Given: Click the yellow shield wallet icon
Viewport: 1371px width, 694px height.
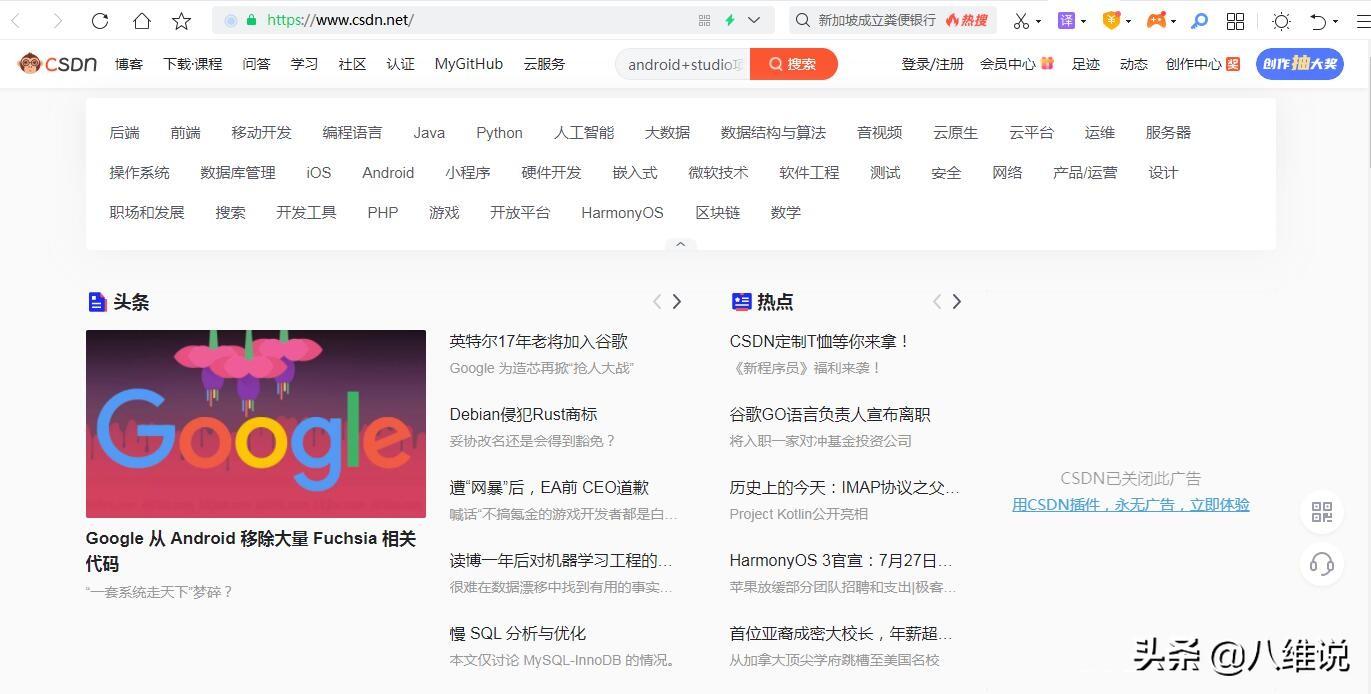Looking at the screenshot, I should click(1111, 20).
